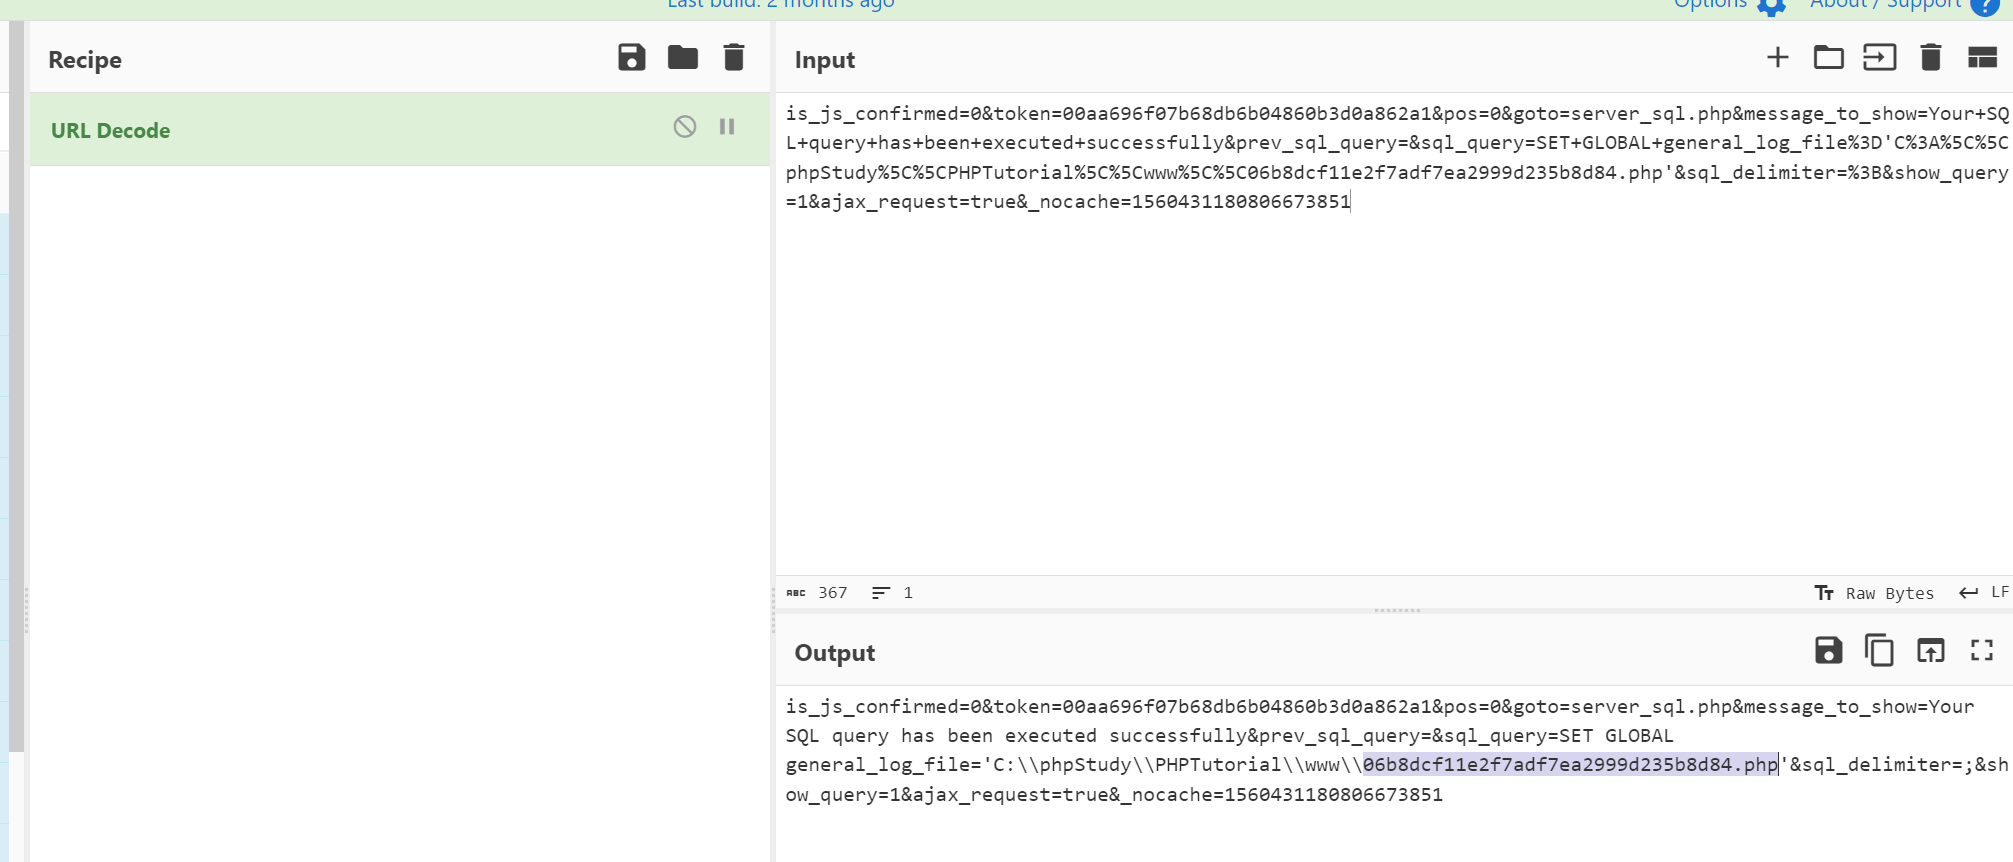2013x862 pixels.
Task: Click the highlighted php filename in Output
Action: point(1570,765)
